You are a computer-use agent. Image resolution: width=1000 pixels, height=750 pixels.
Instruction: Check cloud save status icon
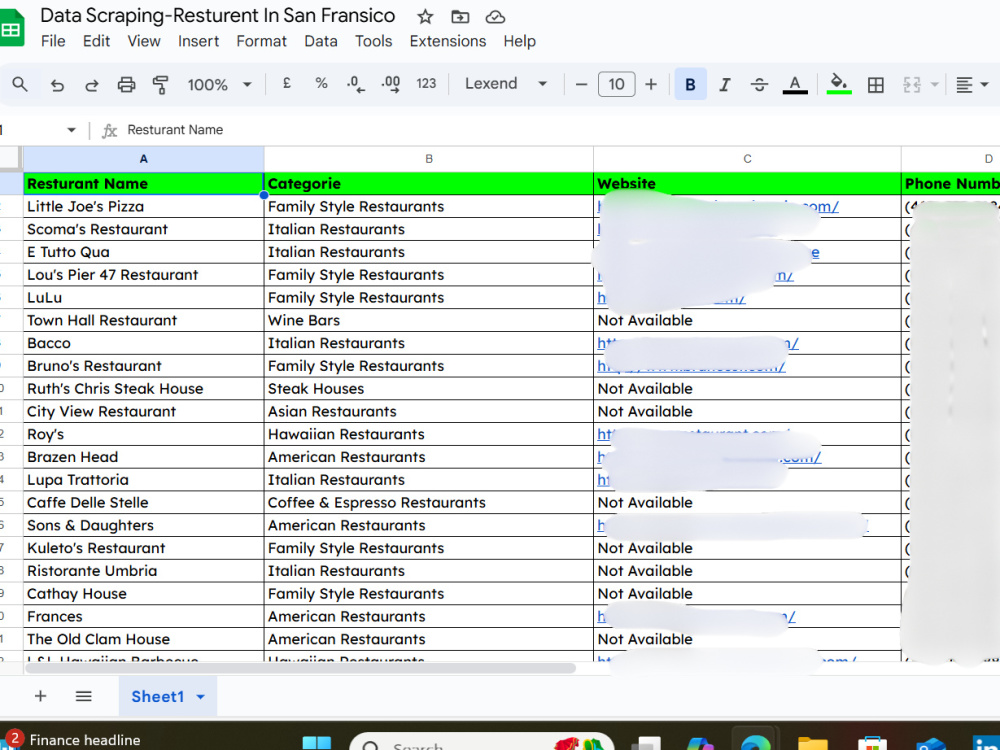tap(495, 17)
